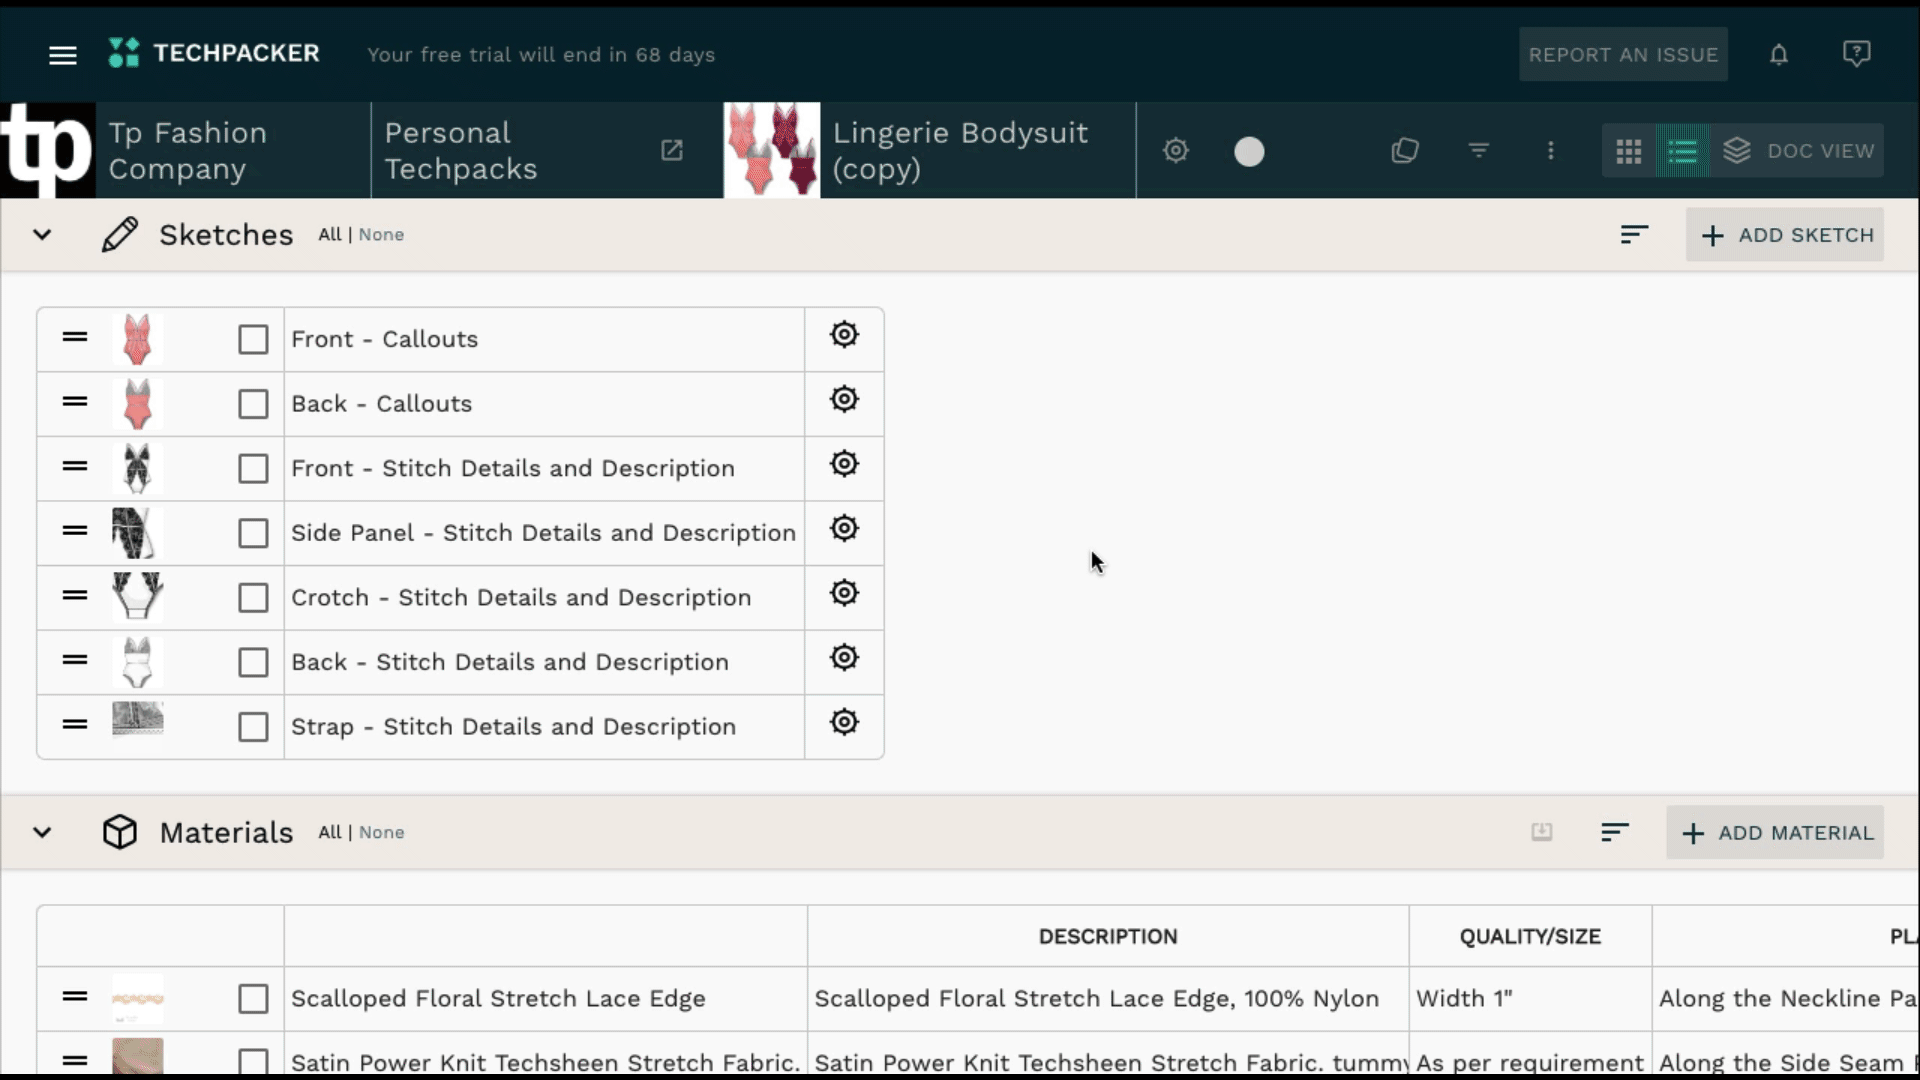The image size is (1920, 1080).
Task: Open the Materials sort menu
Action: [1615, 832]
